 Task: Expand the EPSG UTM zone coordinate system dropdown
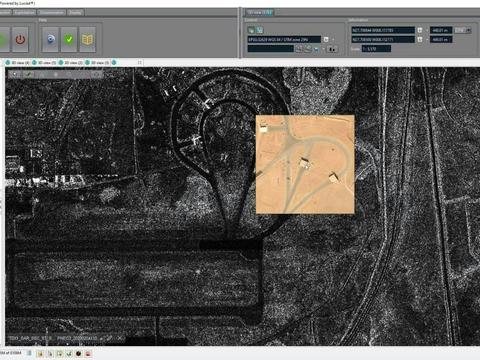(326, 39)
